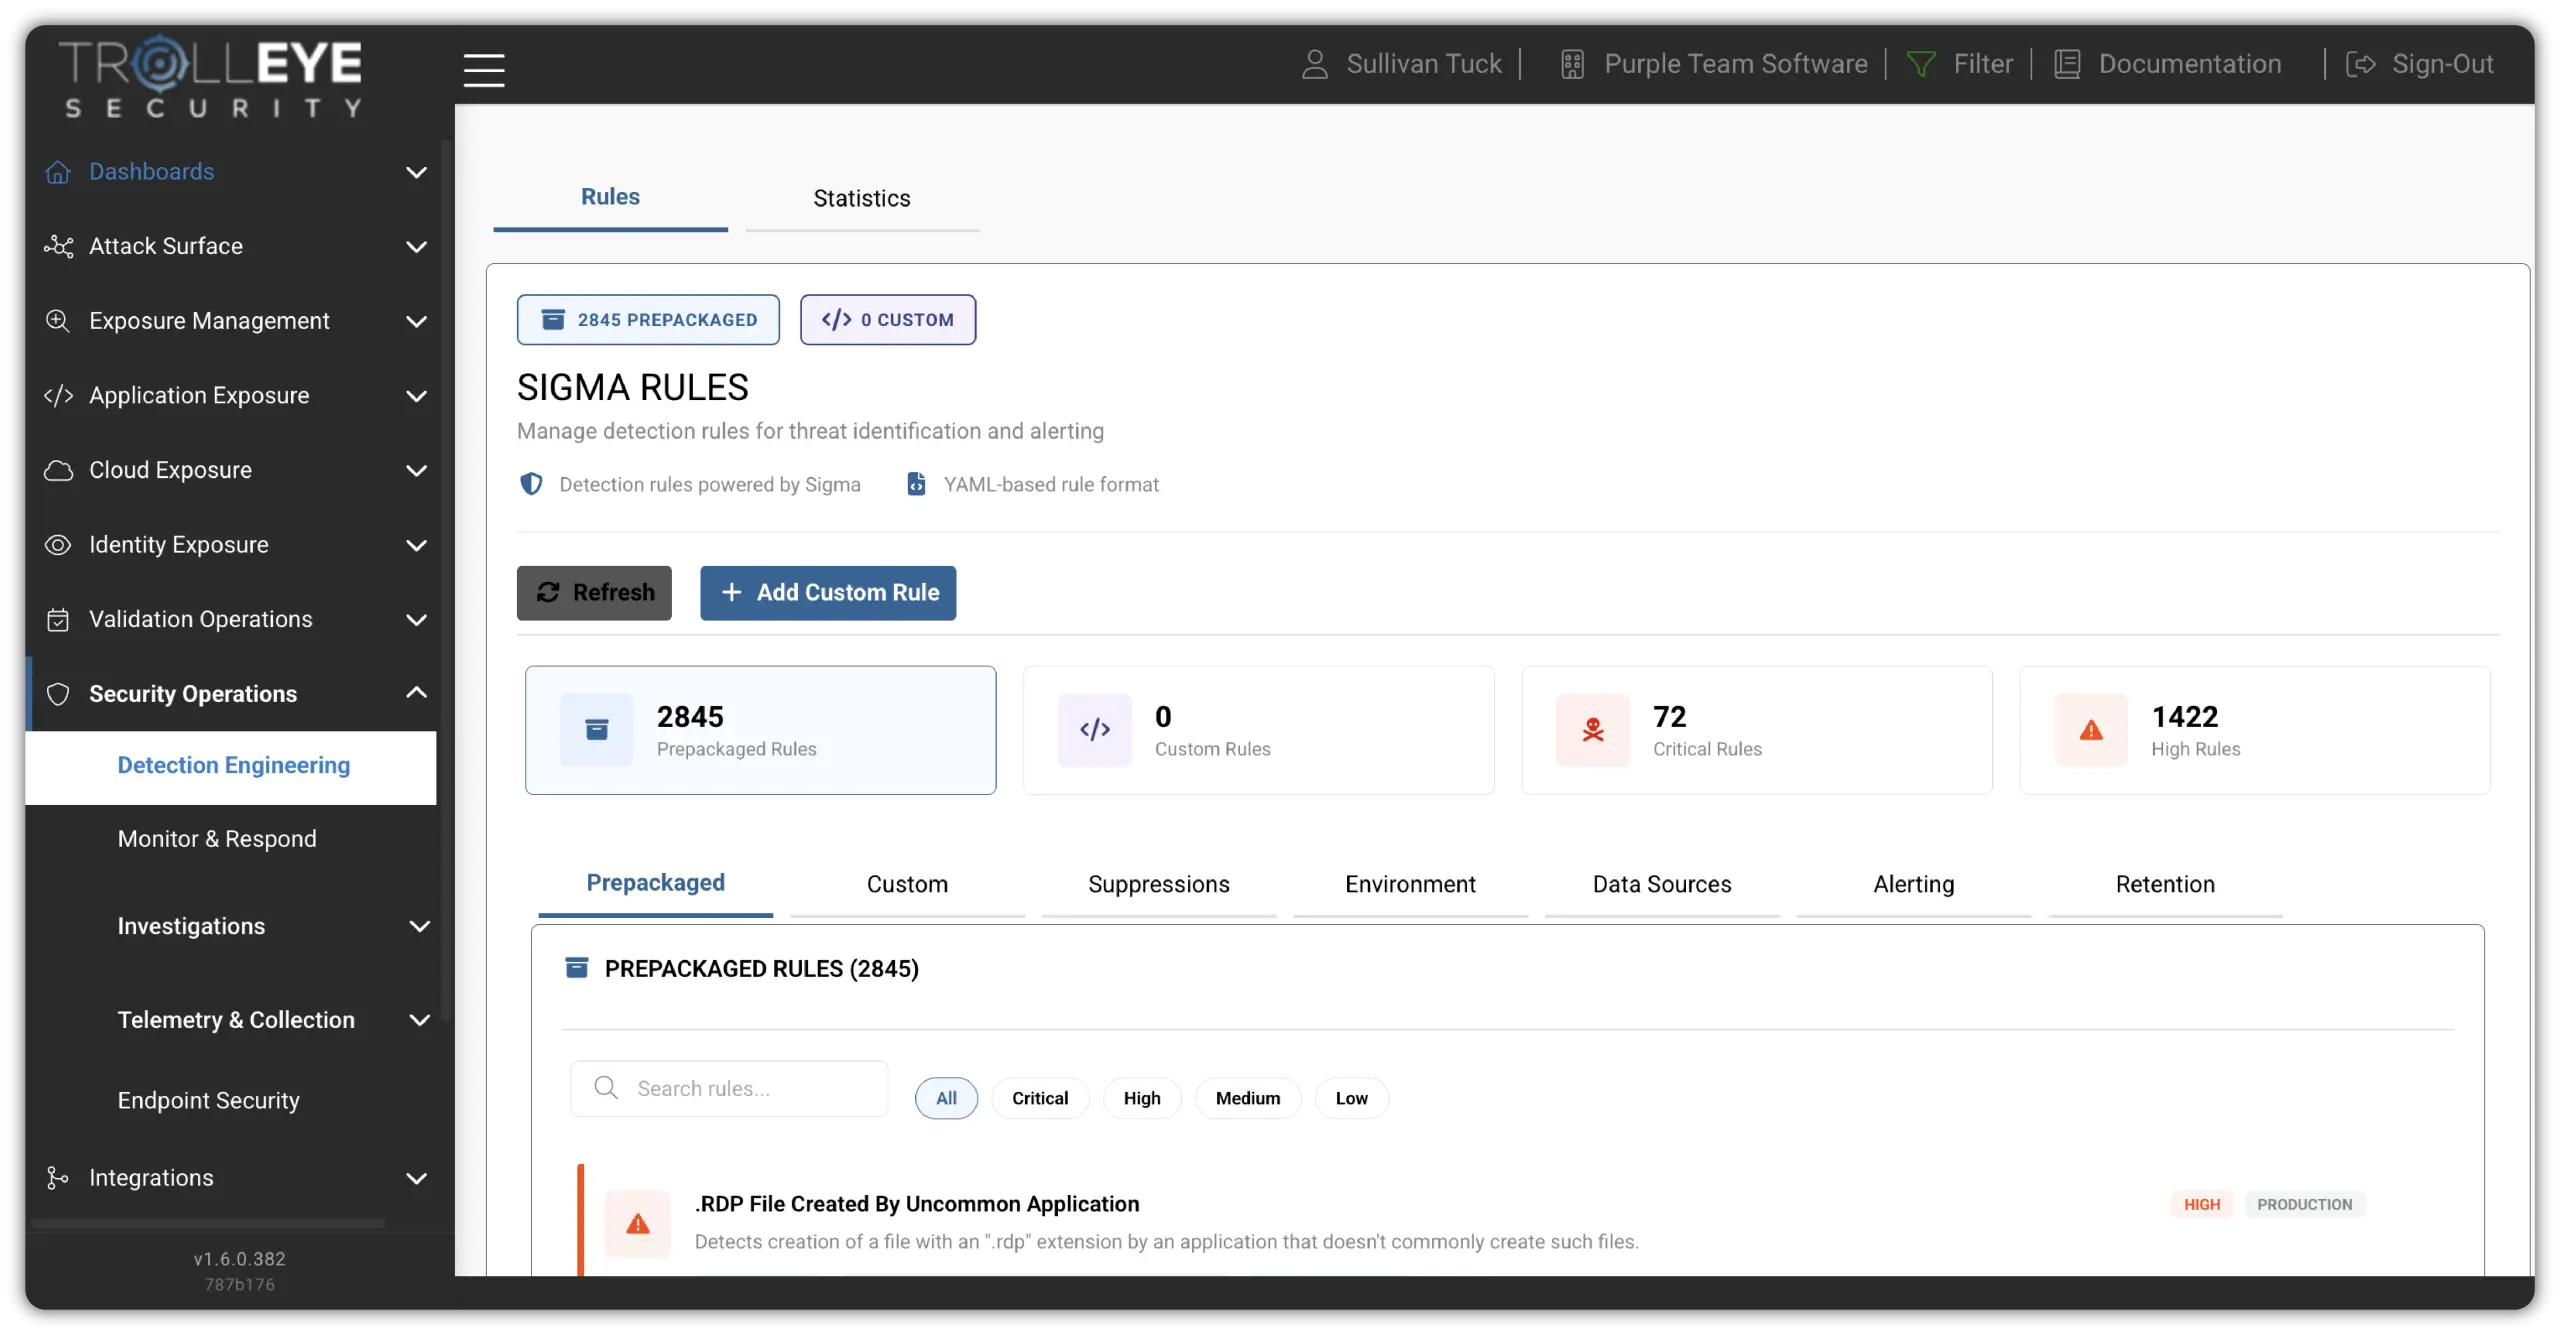
Task: Select the Medium severity filter pill
Action: click(1248, 1098)
